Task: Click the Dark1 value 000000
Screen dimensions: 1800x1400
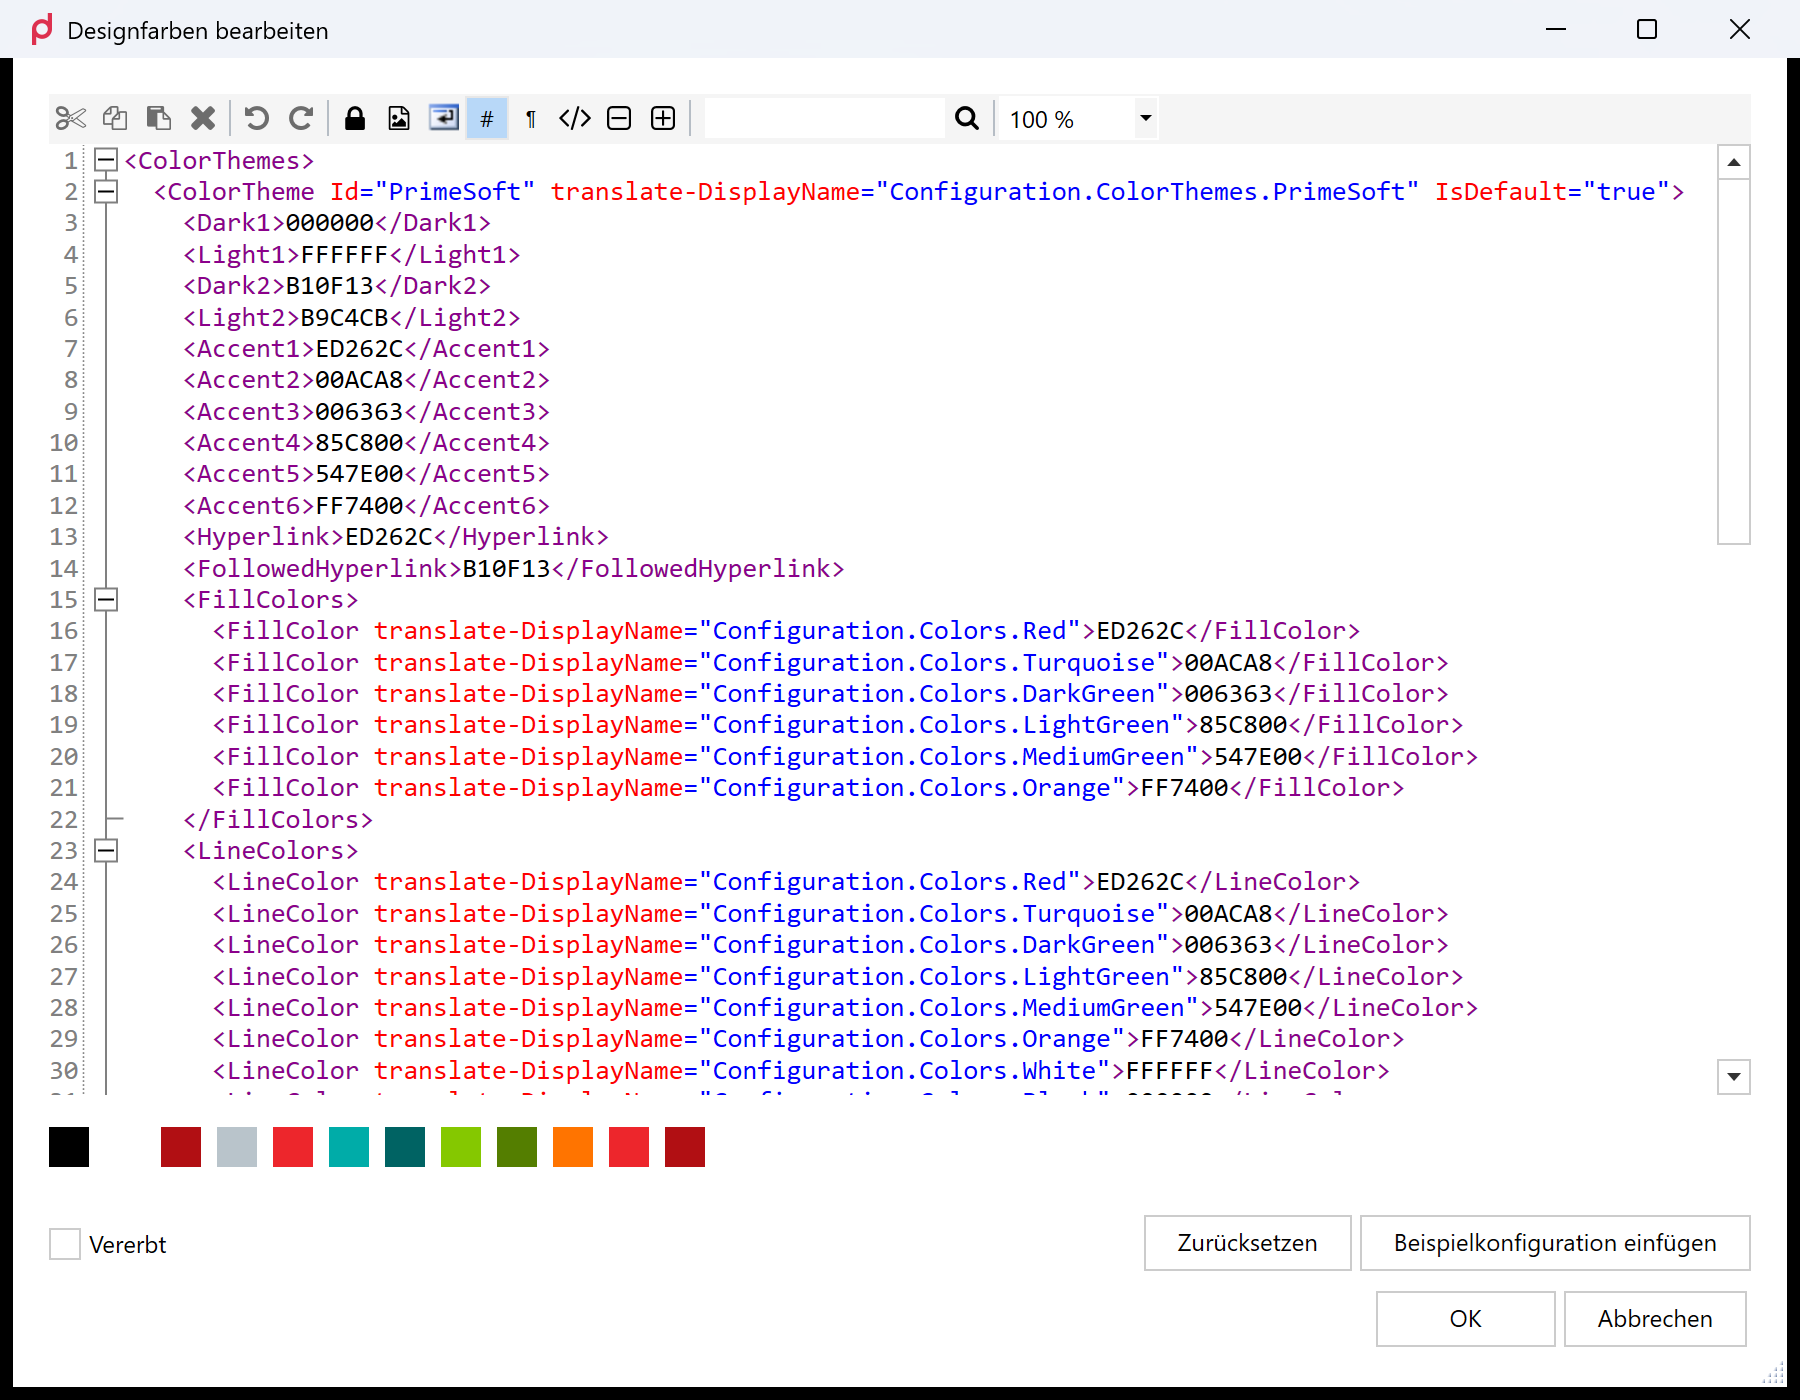Action: tap(330, 223)
